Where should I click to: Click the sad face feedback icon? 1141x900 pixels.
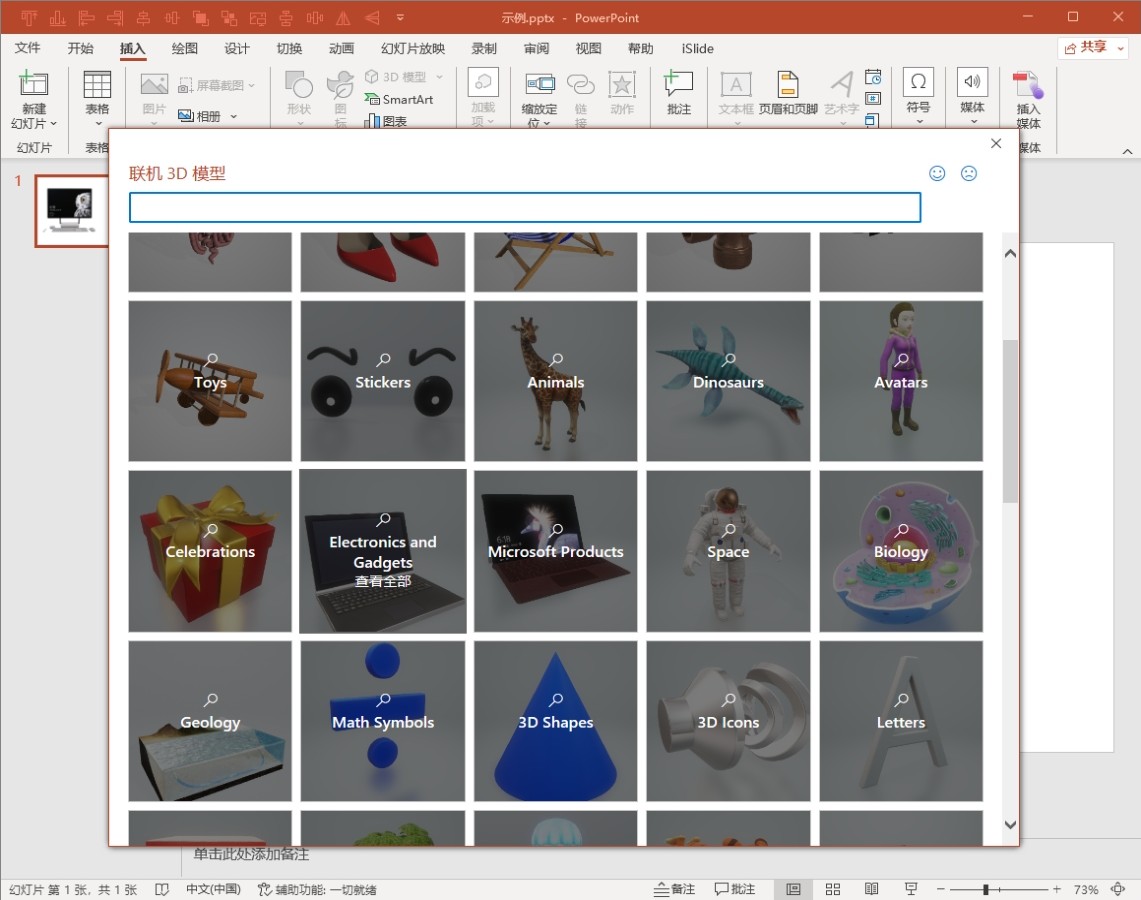[968, 173]
